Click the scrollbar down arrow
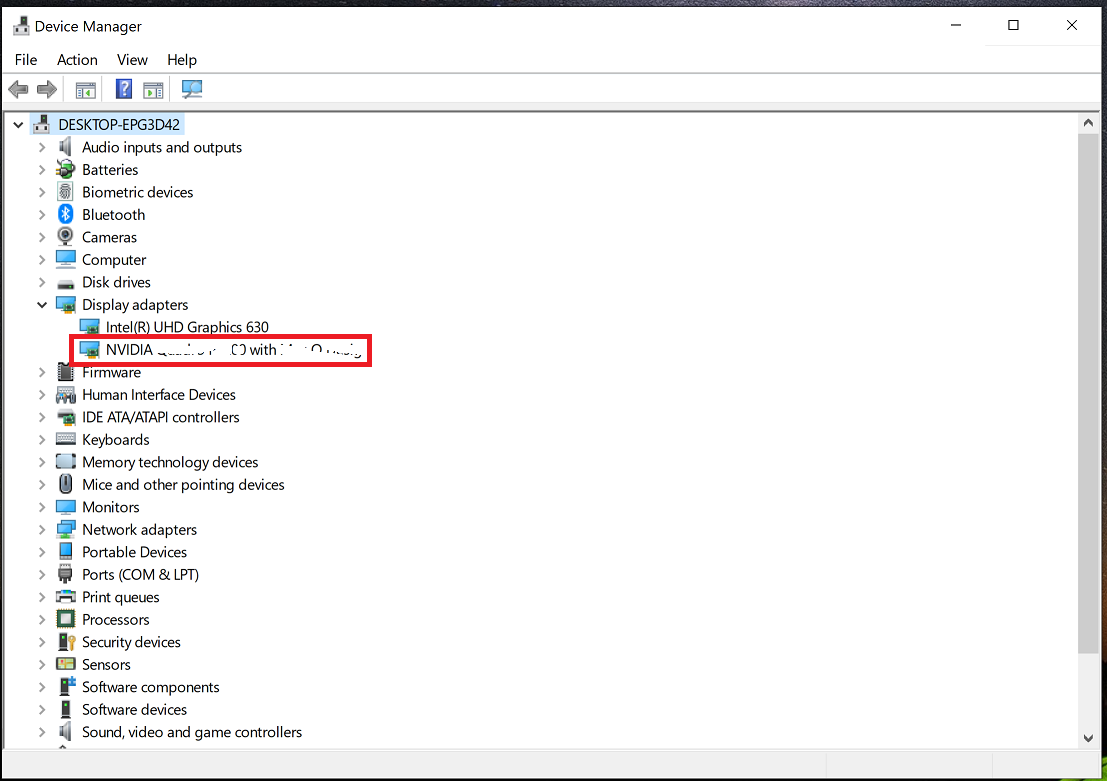 click(x=1089, y=738)
